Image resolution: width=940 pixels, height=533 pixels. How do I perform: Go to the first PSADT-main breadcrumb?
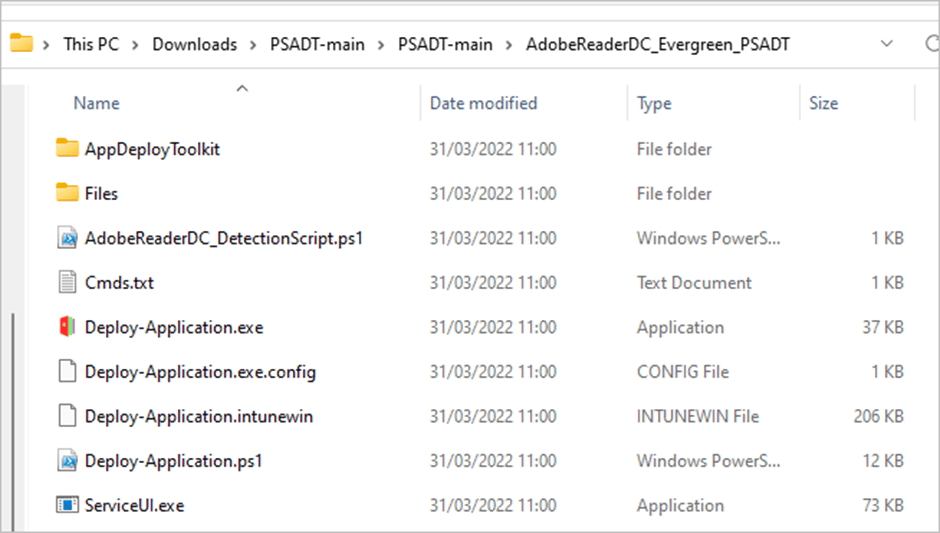point(317,44)
